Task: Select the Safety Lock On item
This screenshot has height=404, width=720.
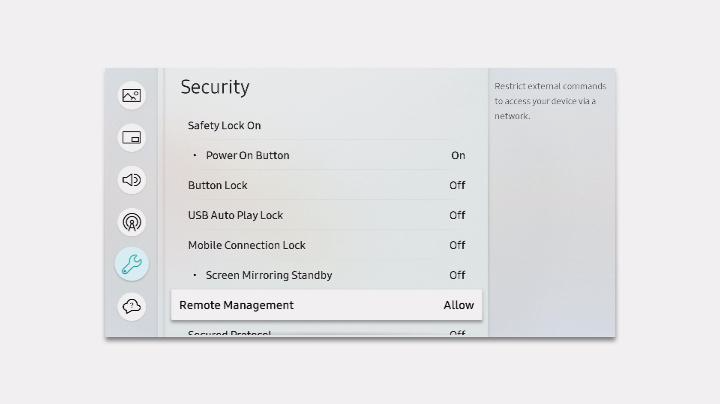Action: 225,126
